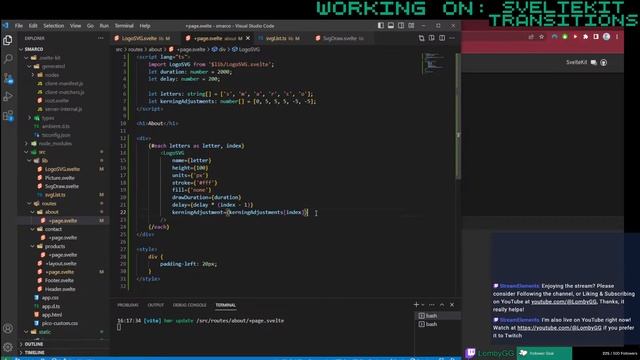This screenshot has width=640, height=360.
Task: Switch to the PROBLEMS panel tab
Action: click(128, 305)
